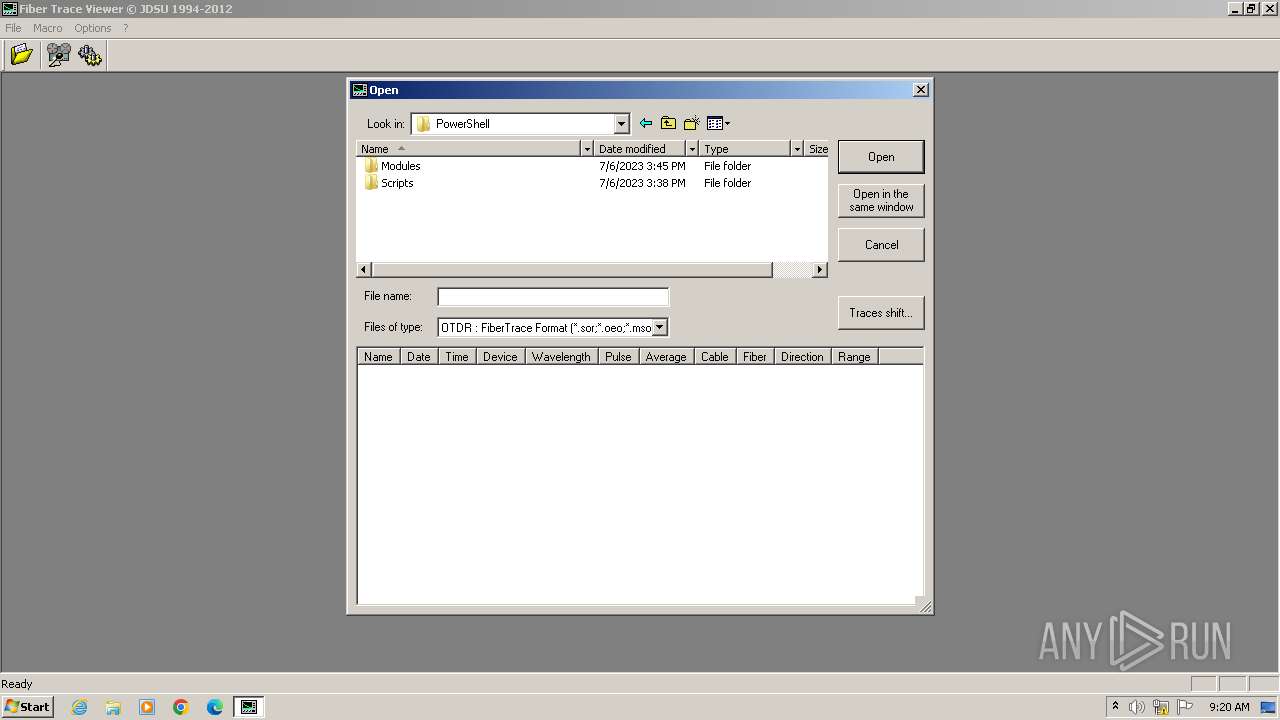
Task: Click trace list Cable column header
Action: click(x=715, y=357)
